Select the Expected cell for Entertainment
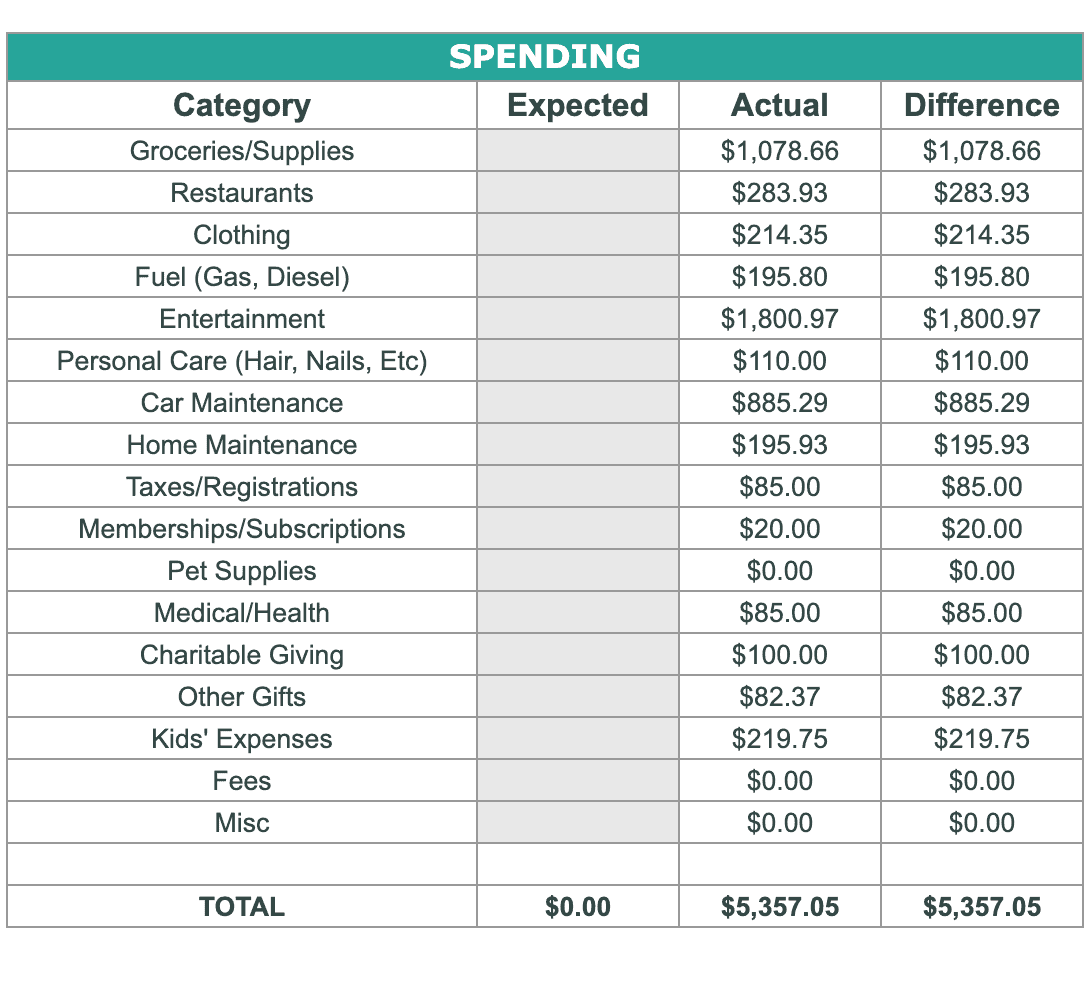 pos(577,318)
